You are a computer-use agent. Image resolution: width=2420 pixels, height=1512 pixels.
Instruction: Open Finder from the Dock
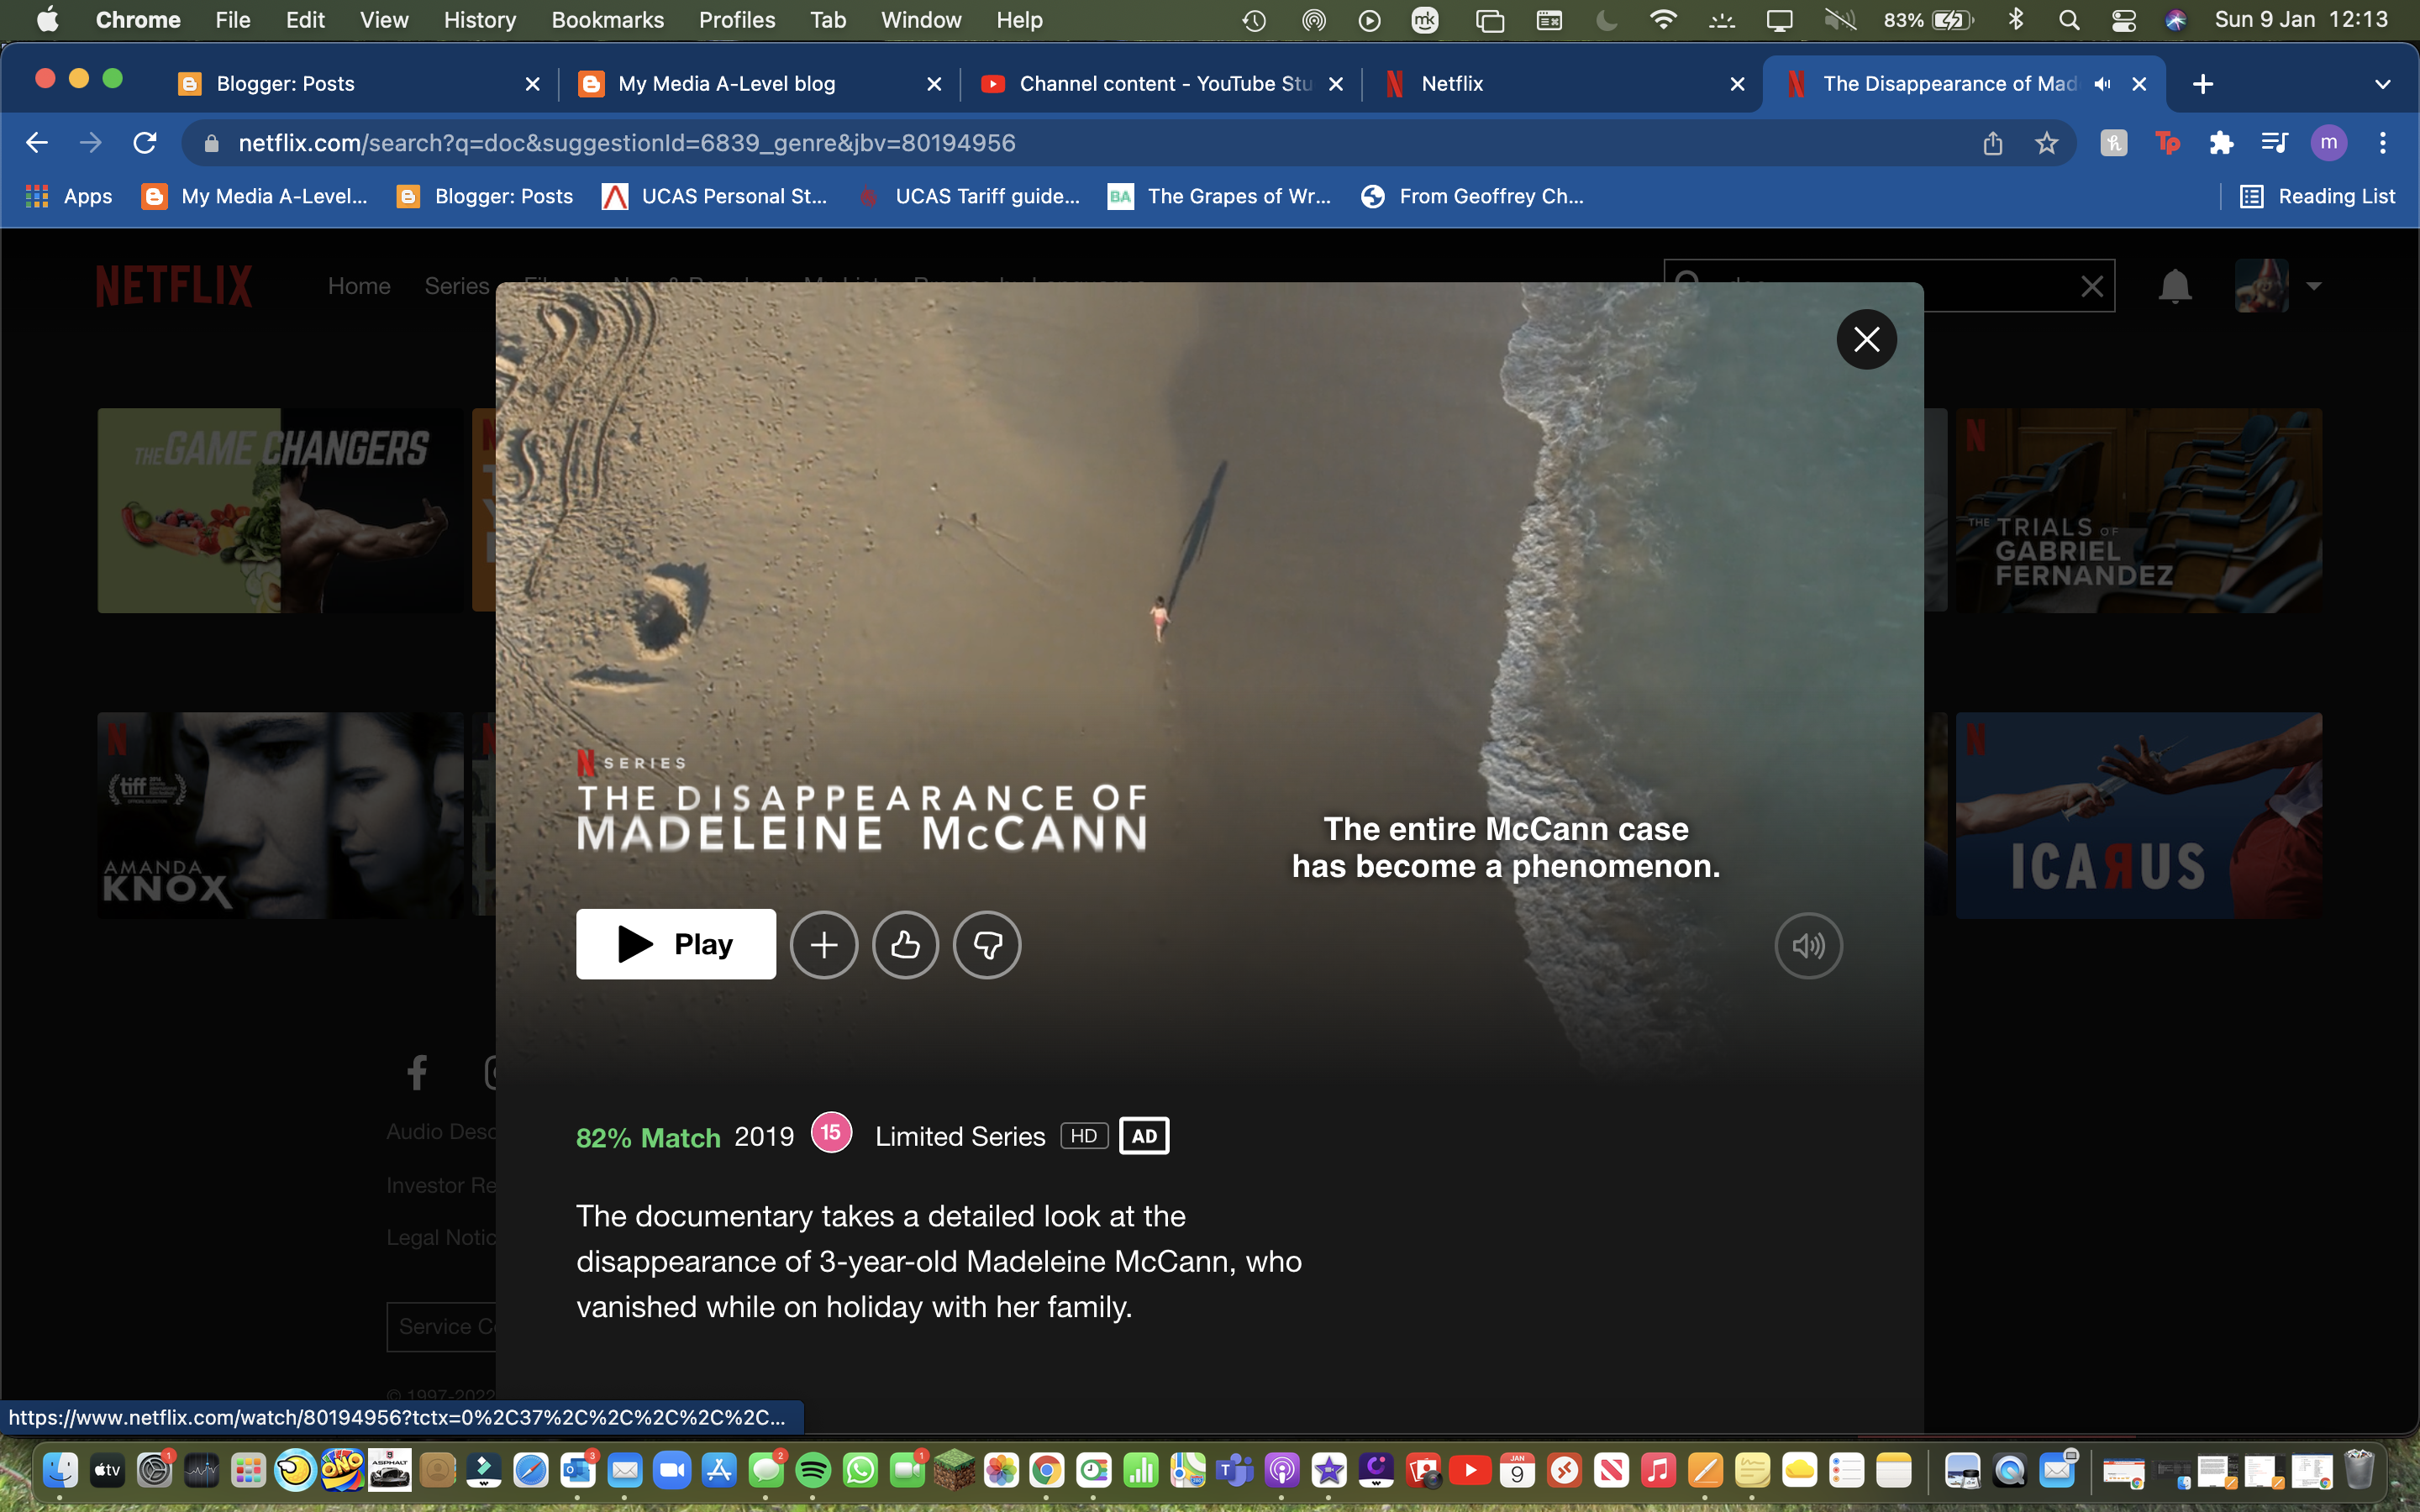click(x=60, y=1470)
